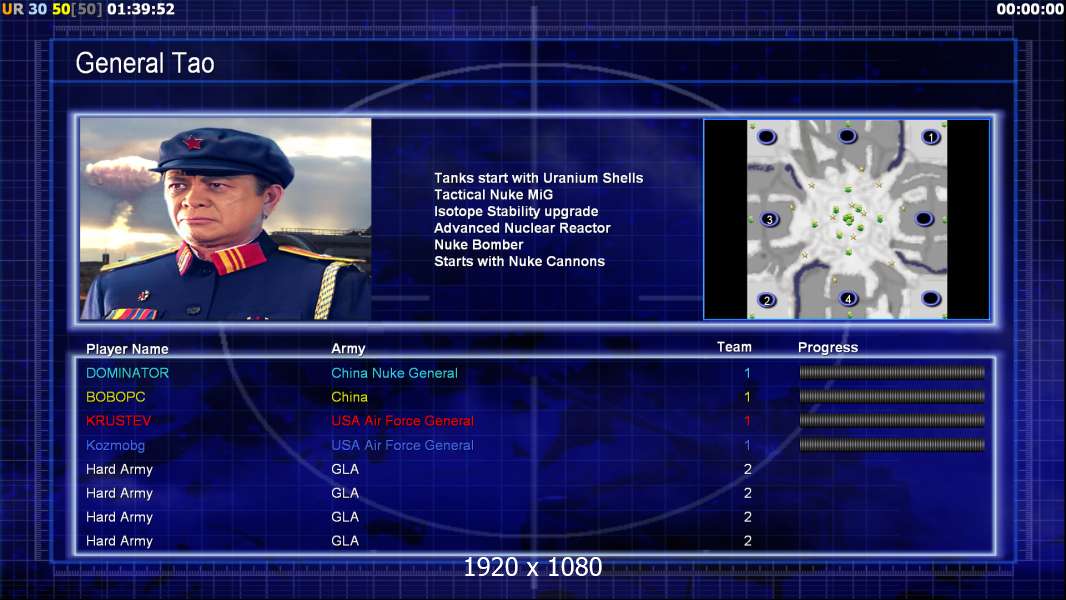Viewport: 1066px width, 600px height.
Task: Click the Army column header
Action: 348,349
